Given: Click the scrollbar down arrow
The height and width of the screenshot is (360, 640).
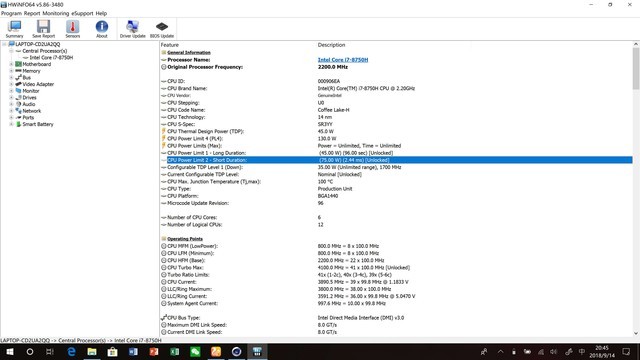Looking at the screenshot, I should (636, 333).
